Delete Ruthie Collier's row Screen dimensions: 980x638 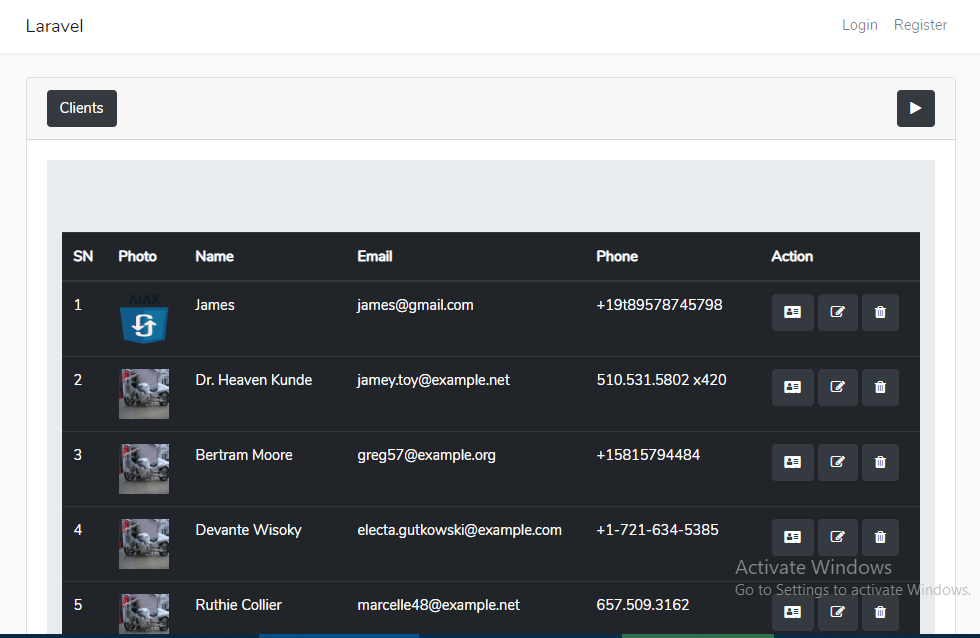[880, 612]
